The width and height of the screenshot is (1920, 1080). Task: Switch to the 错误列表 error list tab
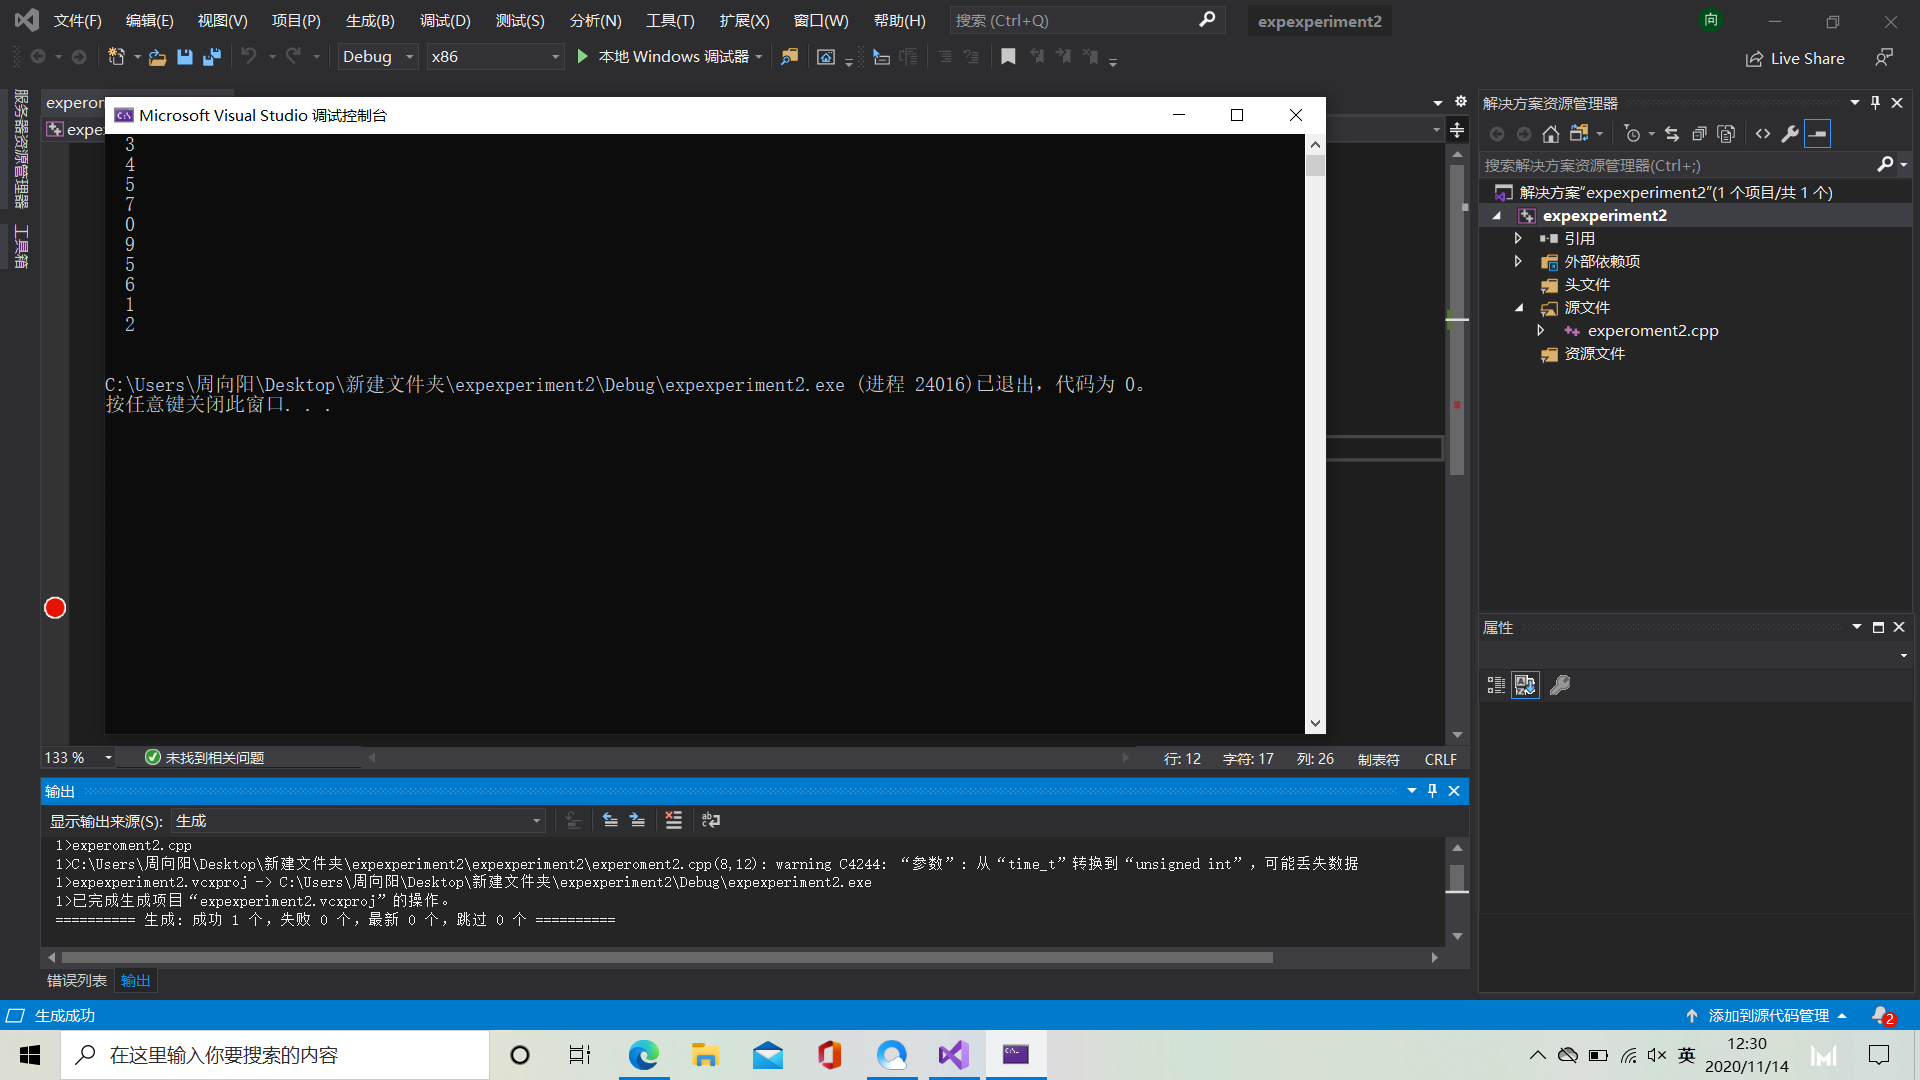[x=76, y=981]
